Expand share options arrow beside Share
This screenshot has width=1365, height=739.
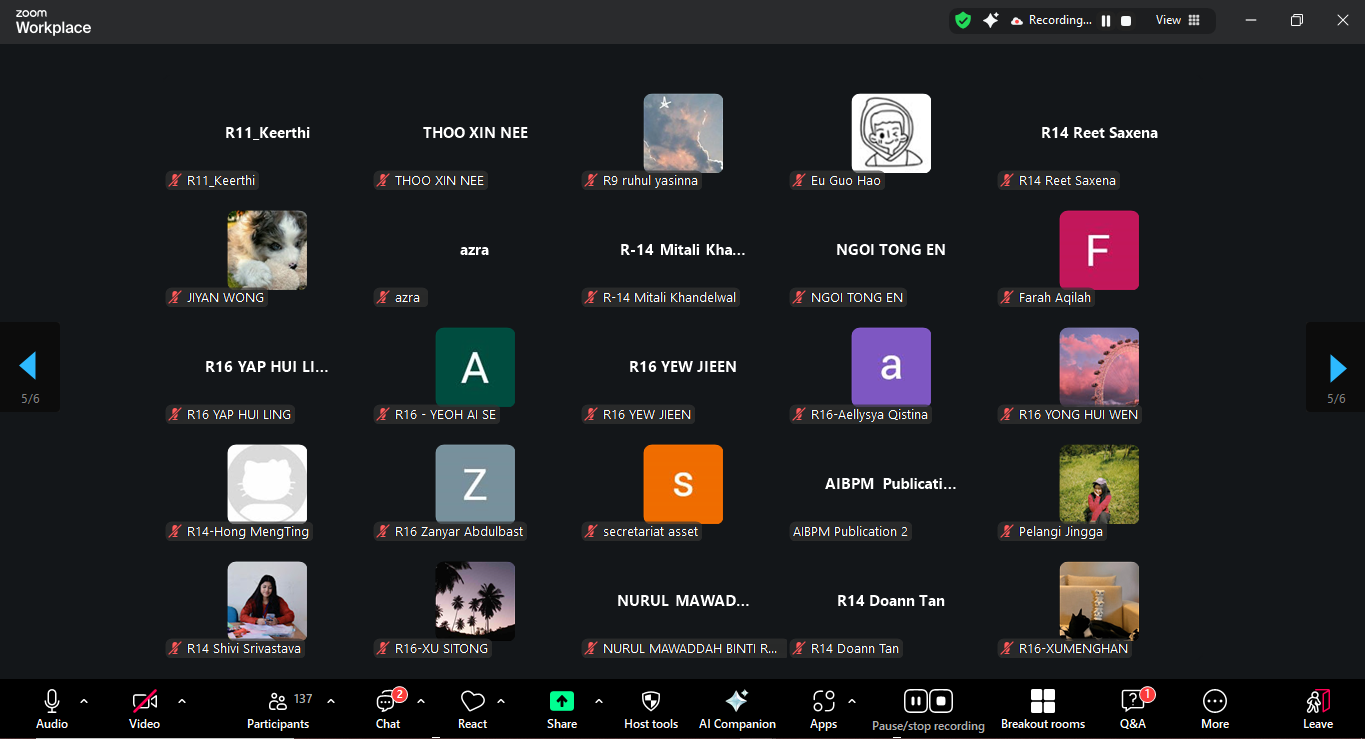point(599,701)
